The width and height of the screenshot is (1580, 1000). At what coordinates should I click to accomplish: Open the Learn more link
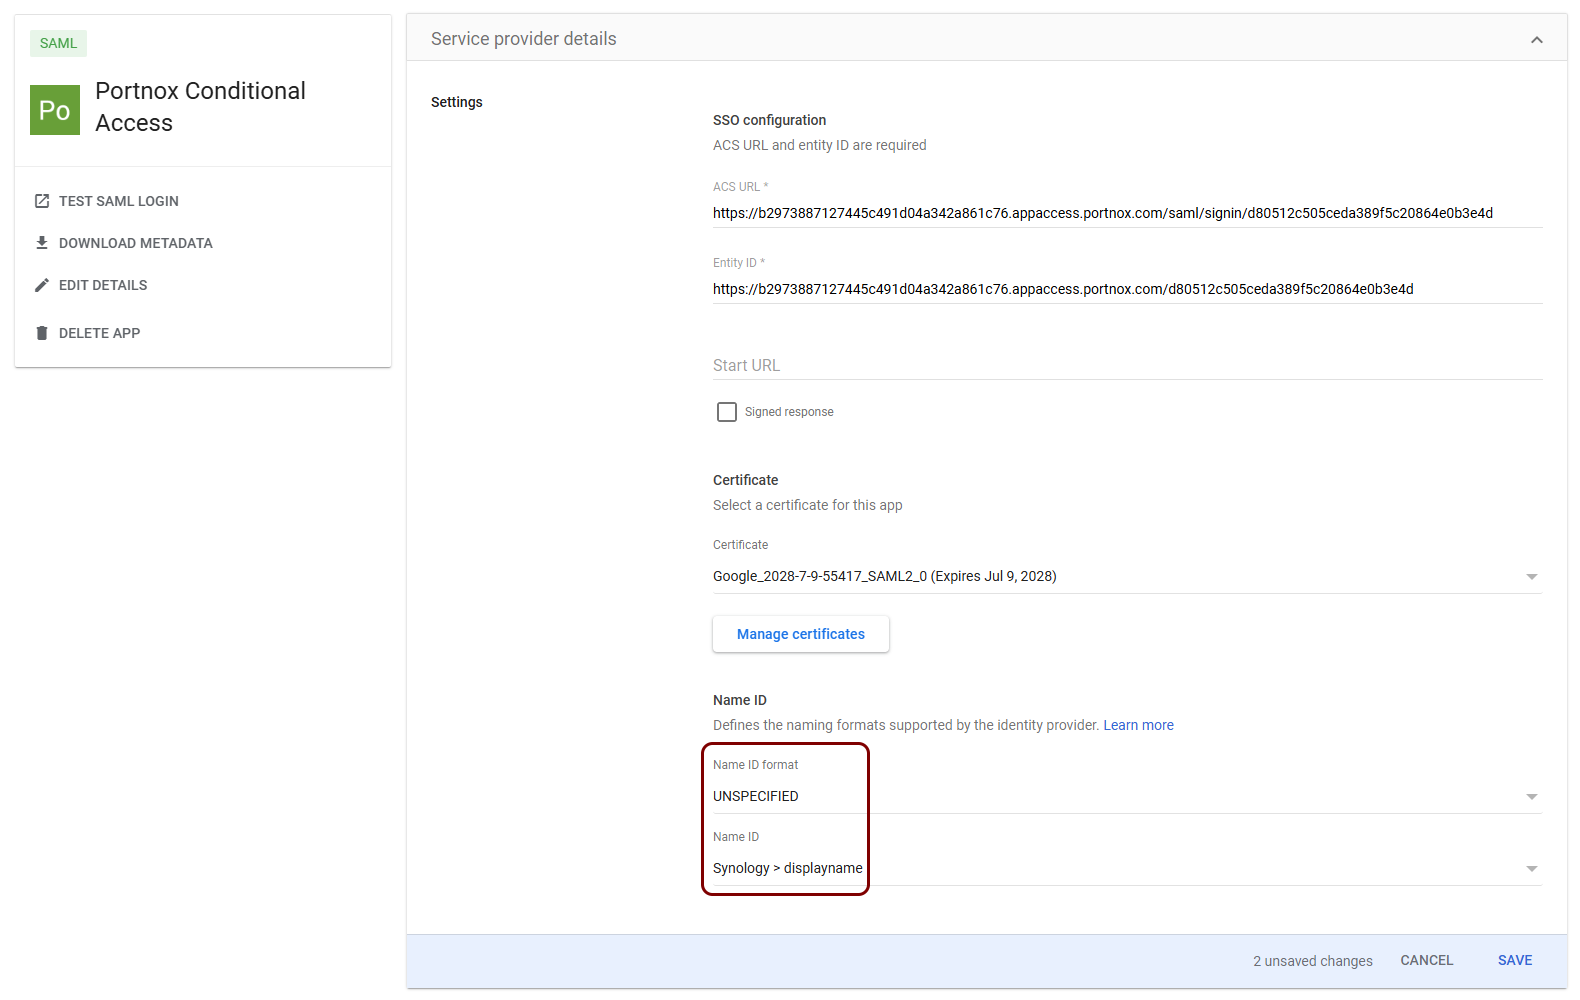(x=1138, y=725)
